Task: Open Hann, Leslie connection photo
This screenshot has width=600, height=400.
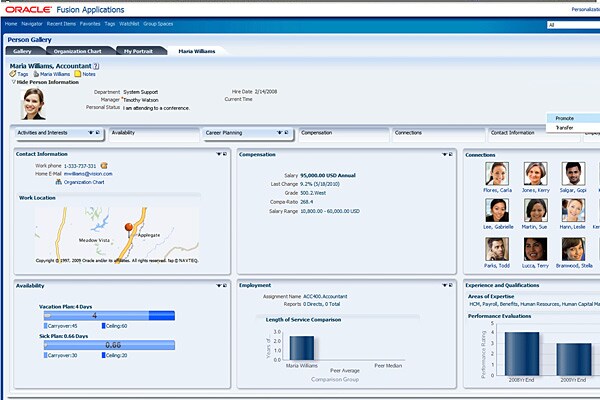Action: pos(573,211)
